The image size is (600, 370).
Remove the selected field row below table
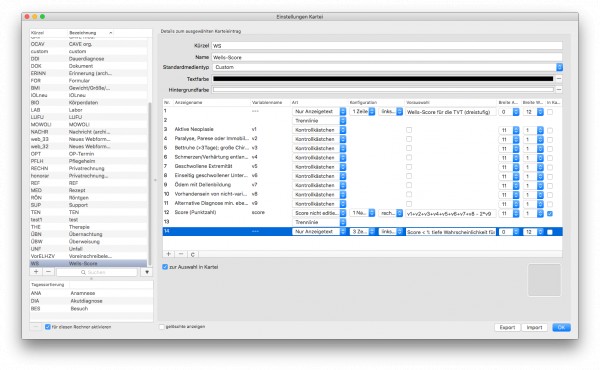click(181, 254)
